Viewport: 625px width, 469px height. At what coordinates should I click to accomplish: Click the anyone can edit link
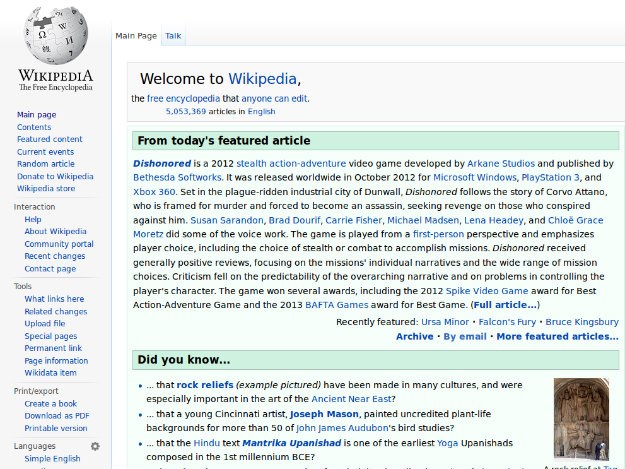pyautogui.click(x=274, y=98)
